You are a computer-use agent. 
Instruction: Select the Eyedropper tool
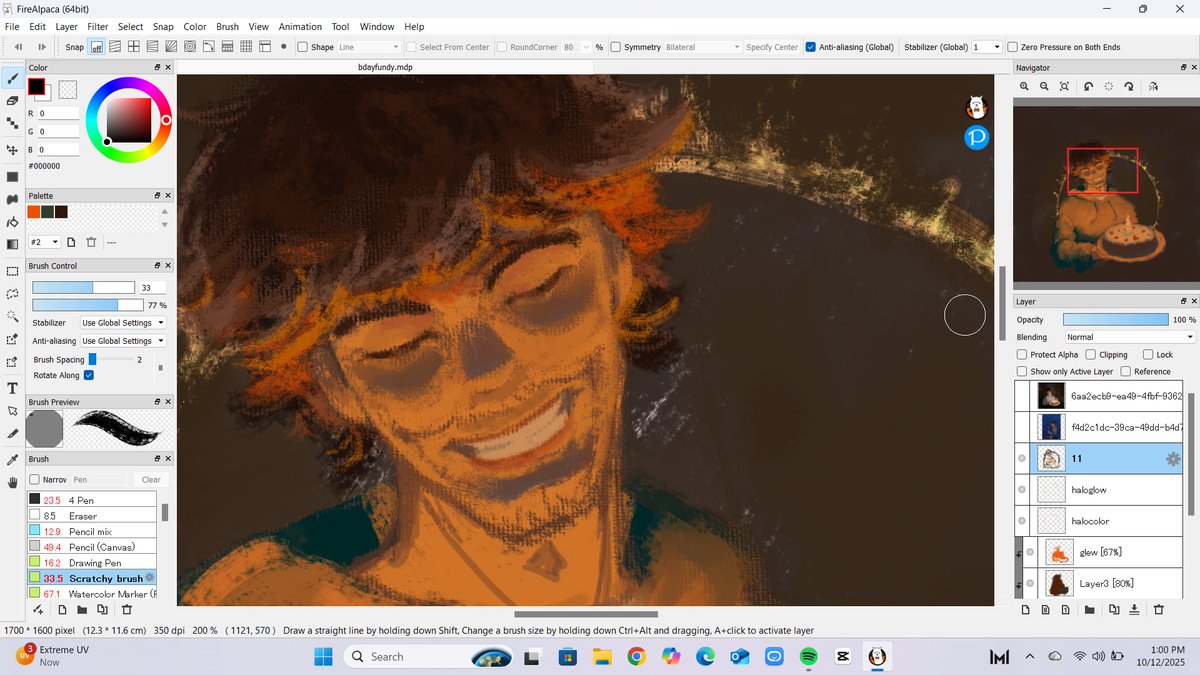tap(12, 459)
